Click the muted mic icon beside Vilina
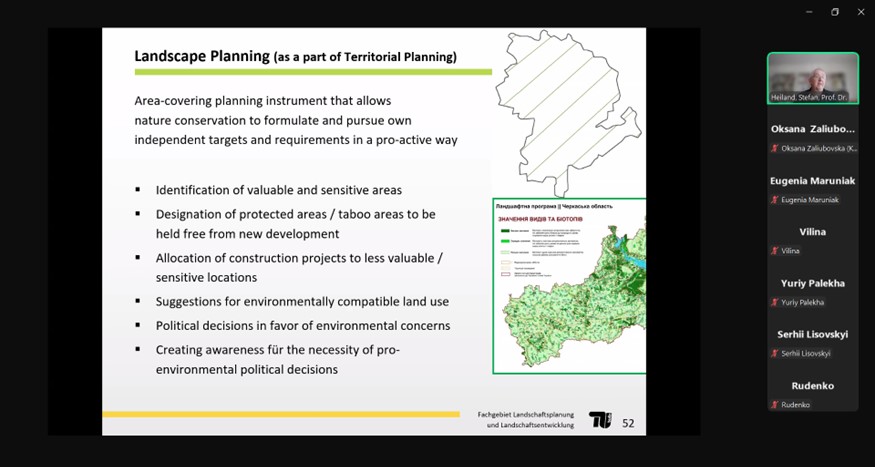 pyautogui.click(x=774, y=251)
